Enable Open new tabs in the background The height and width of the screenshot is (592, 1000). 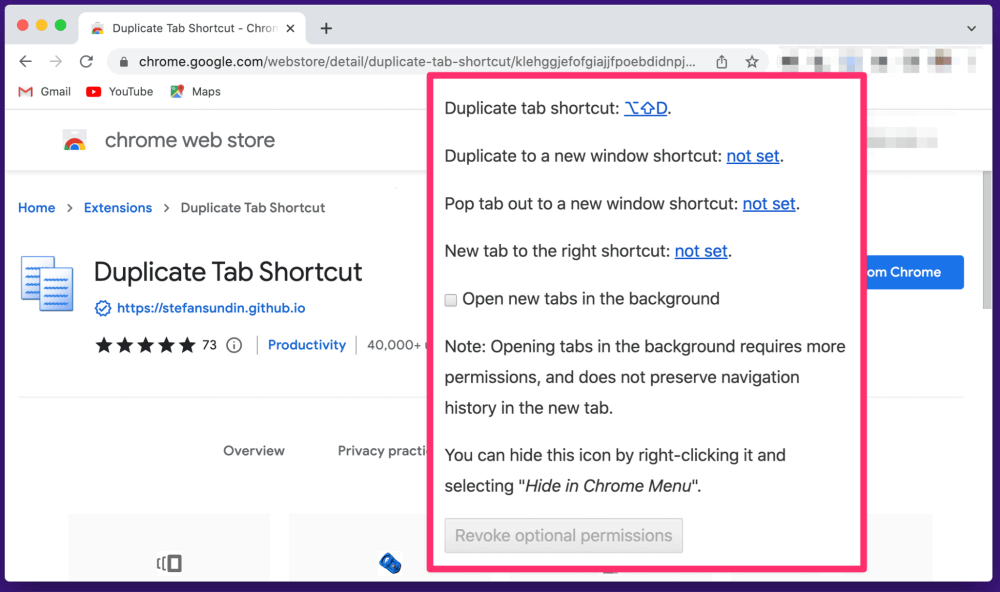point(451,300)
